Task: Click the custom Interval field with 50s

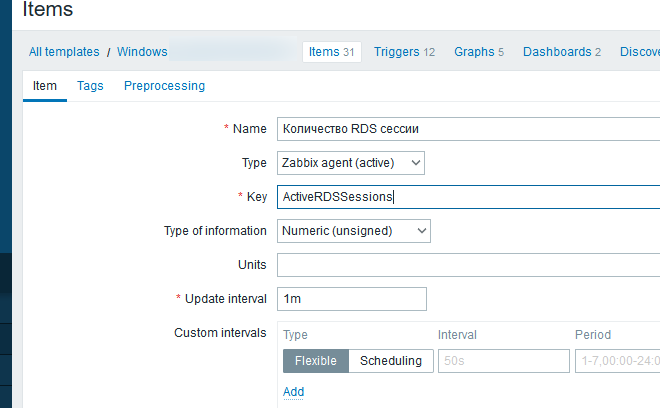Action: coord(503,361)
